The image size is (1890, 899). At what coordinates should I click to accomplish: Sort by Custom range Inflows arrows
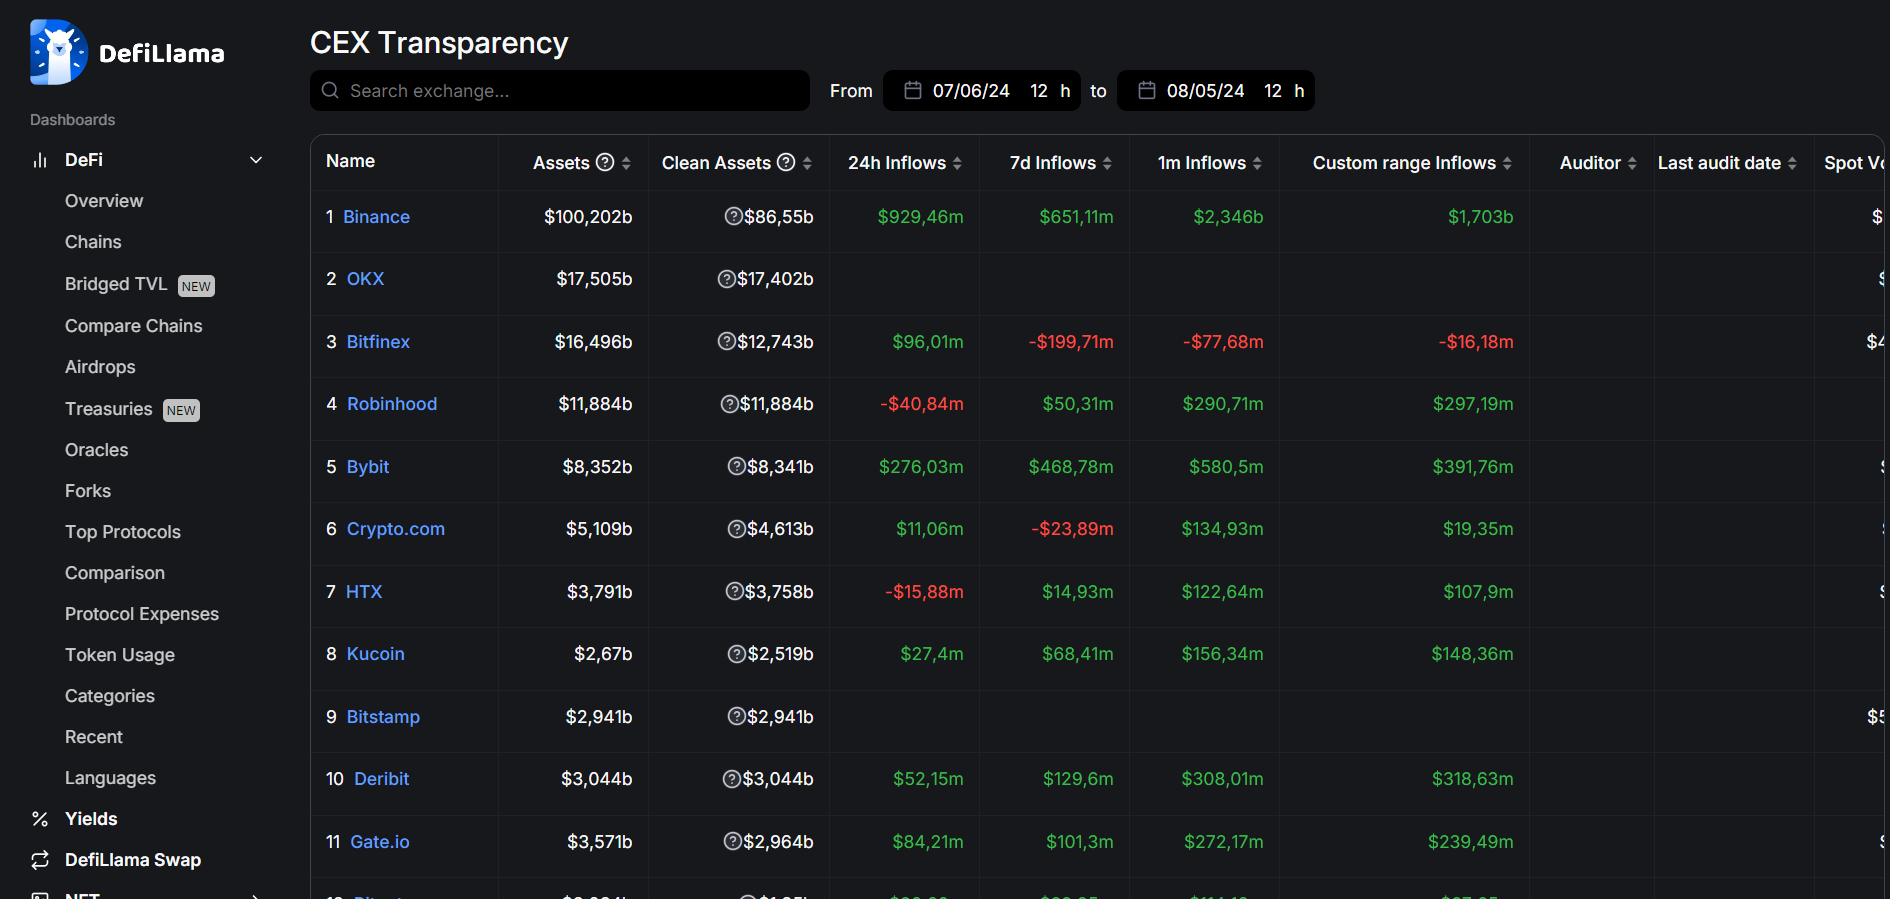pyautogui.click(x=1507, y=163)
